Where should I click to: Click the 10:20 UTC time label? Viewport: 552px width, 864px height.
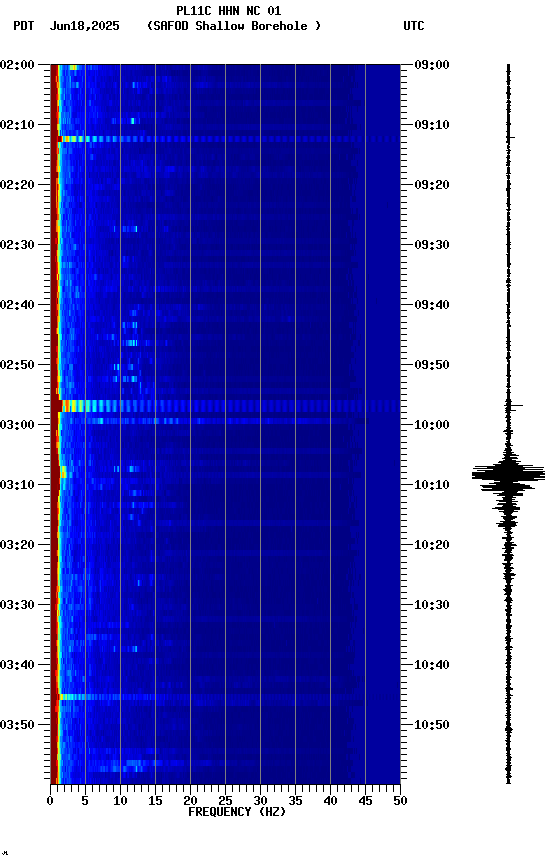(432, 545)
